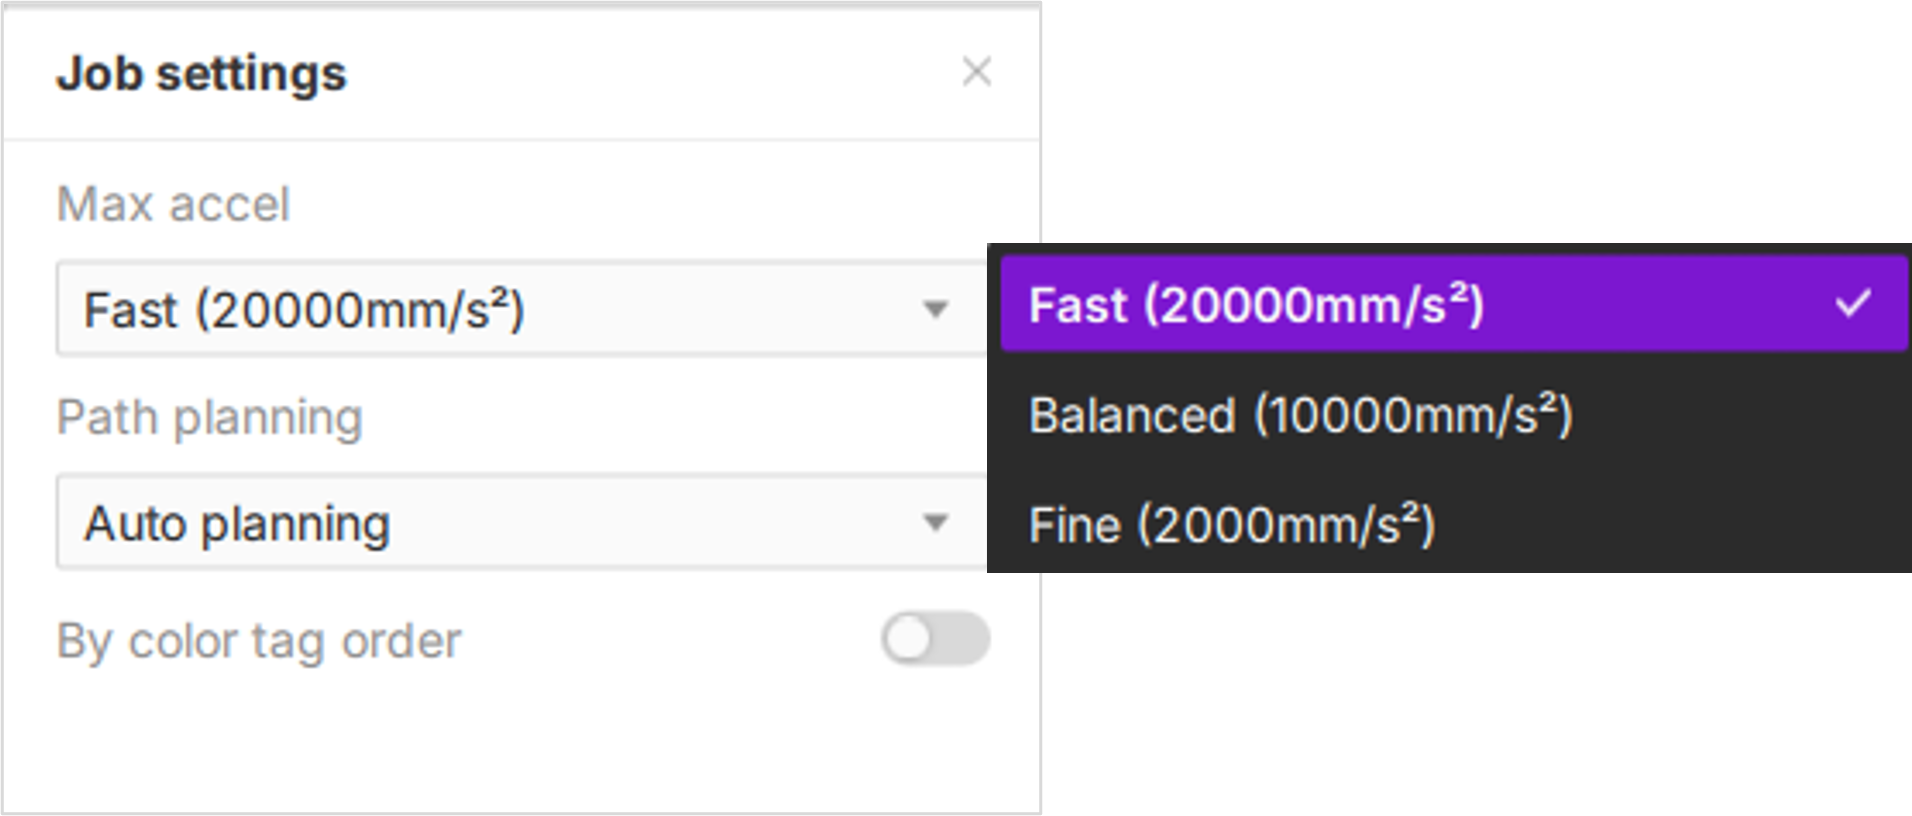Close the Job settings panel
The image size is (1912, 816).
[x=976, y=72]
